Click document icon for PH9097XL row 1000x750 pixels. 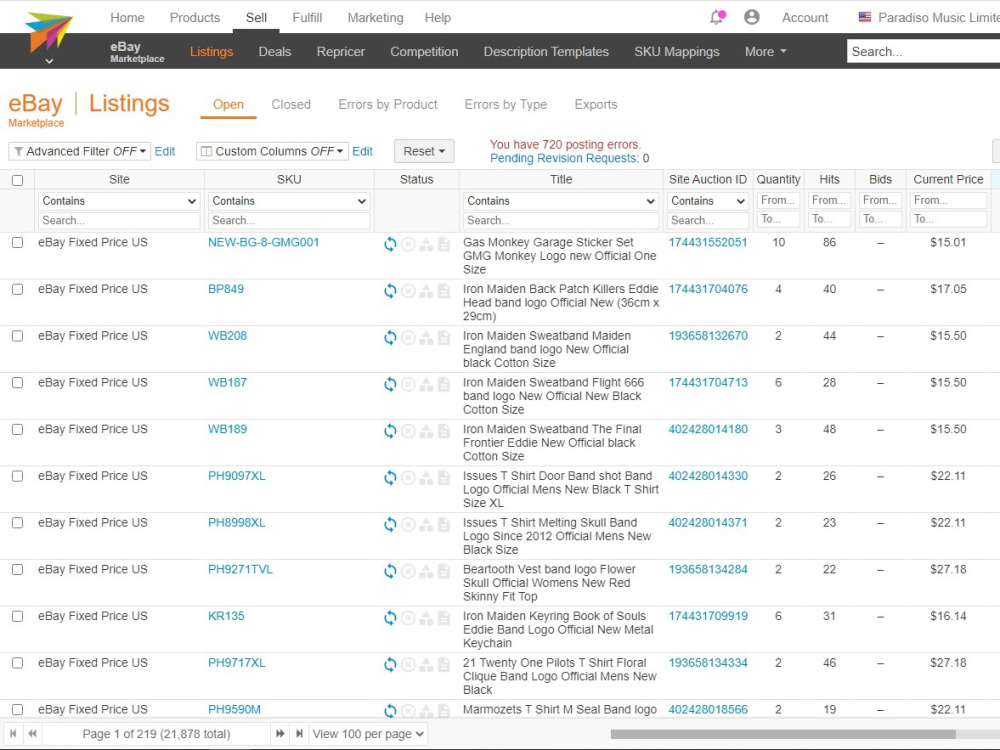[444, 478]
